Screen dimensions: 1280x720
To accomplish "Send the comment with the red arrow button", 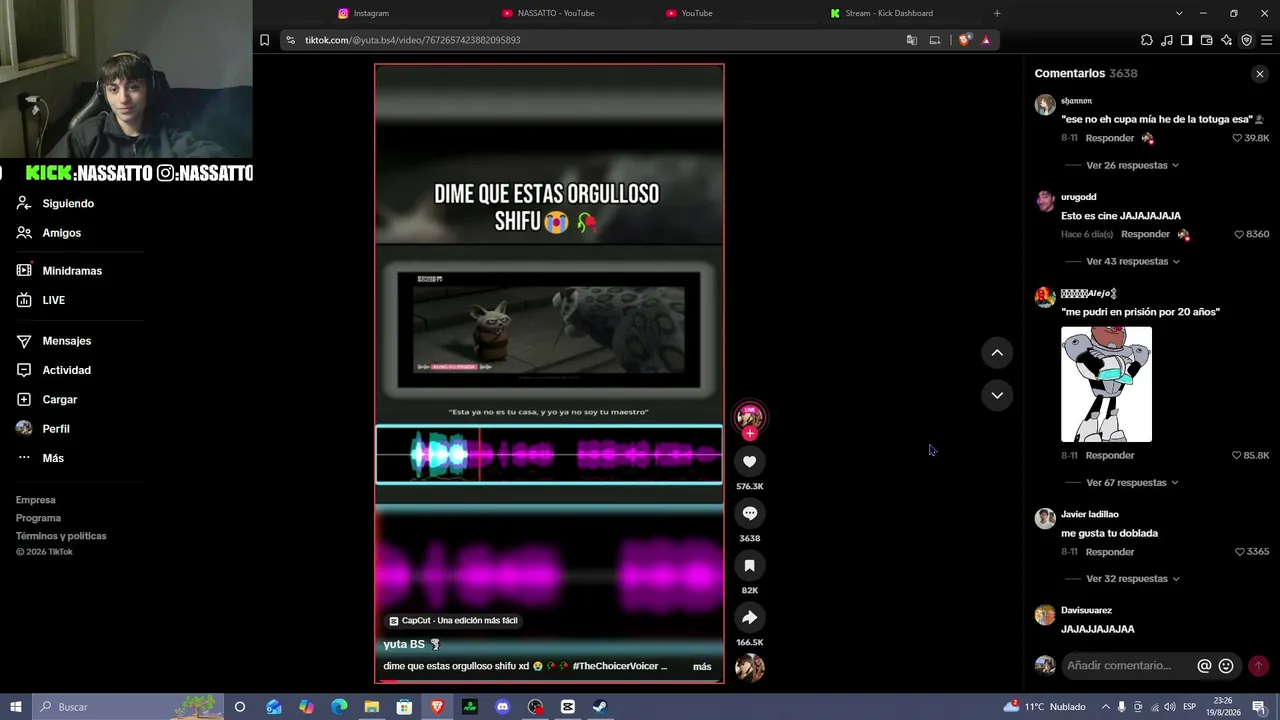I will (1258, 666).
